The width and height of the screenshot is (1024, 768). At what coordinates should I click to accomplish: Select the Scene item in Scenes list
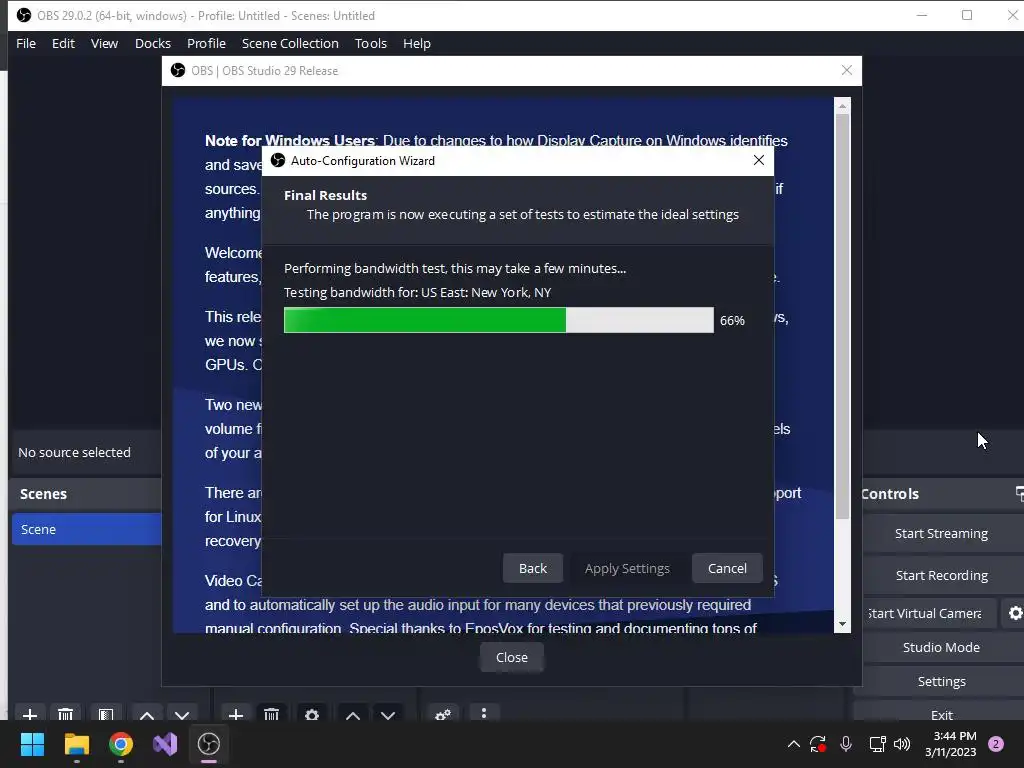pyautogui.click(x=86, y=529)
